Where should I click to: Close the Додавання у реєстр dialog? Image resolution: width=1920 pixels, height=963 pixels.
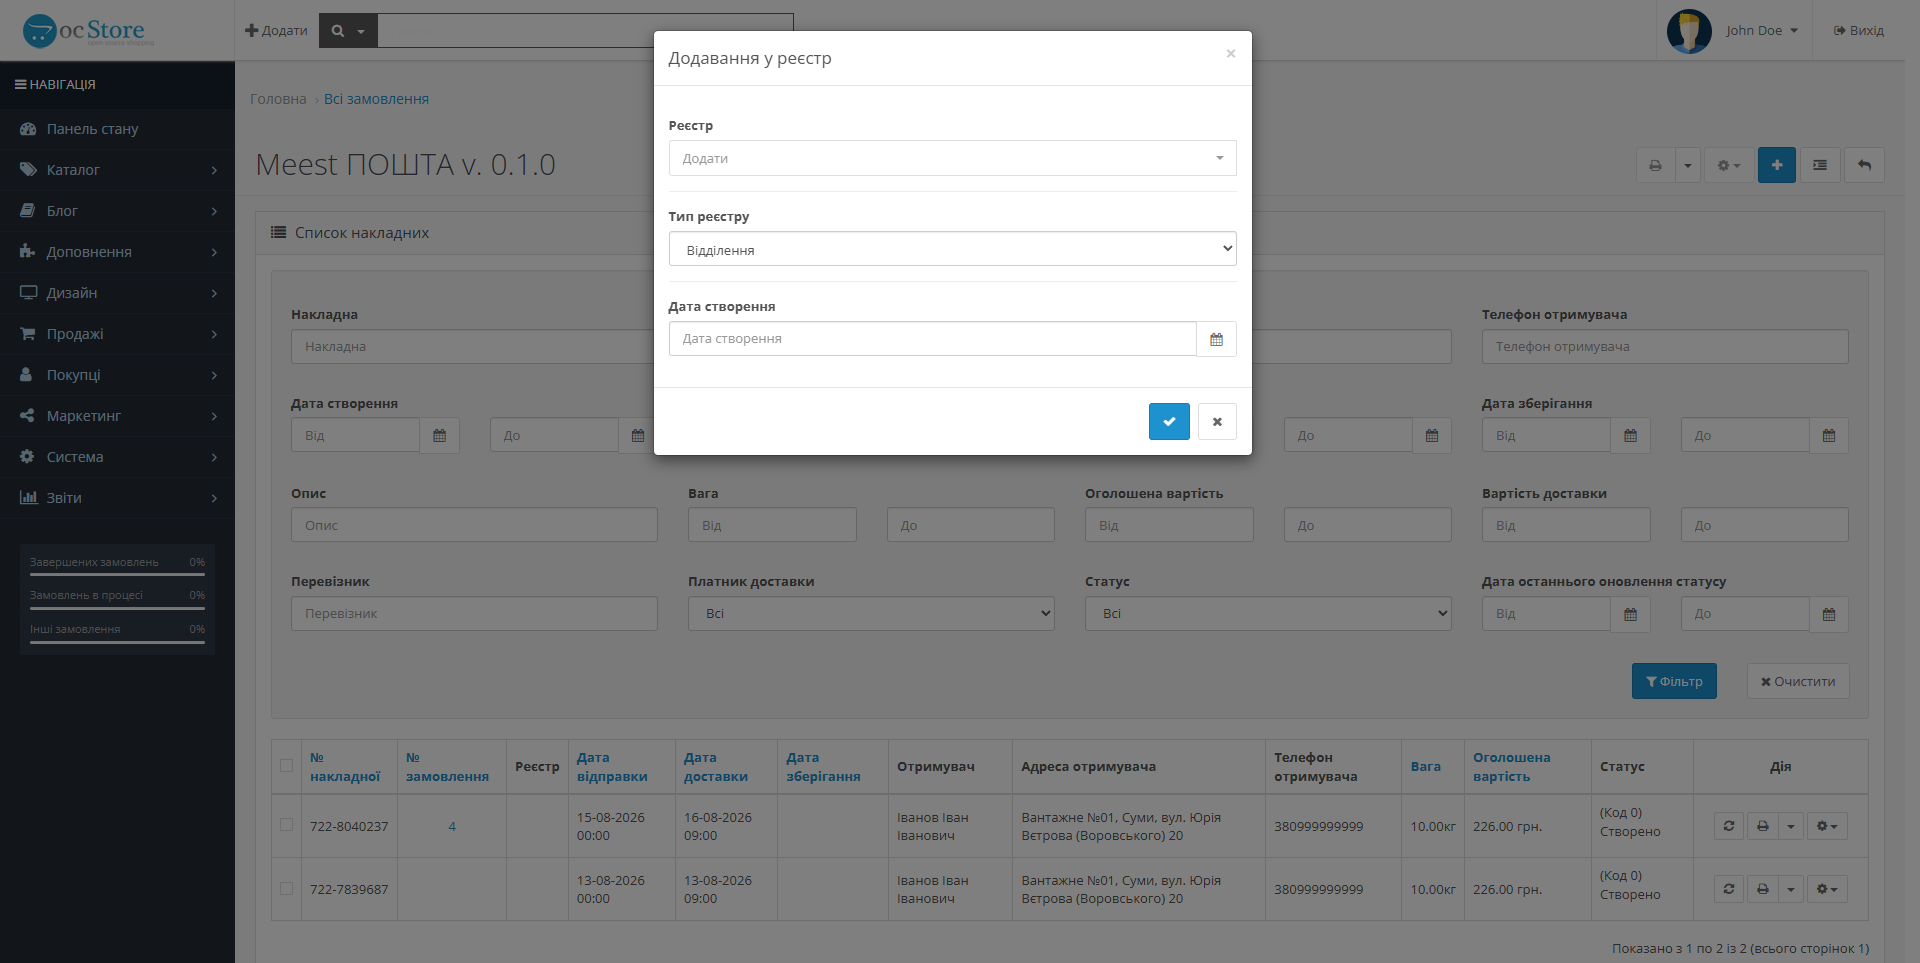click(x=1231, y=54)
